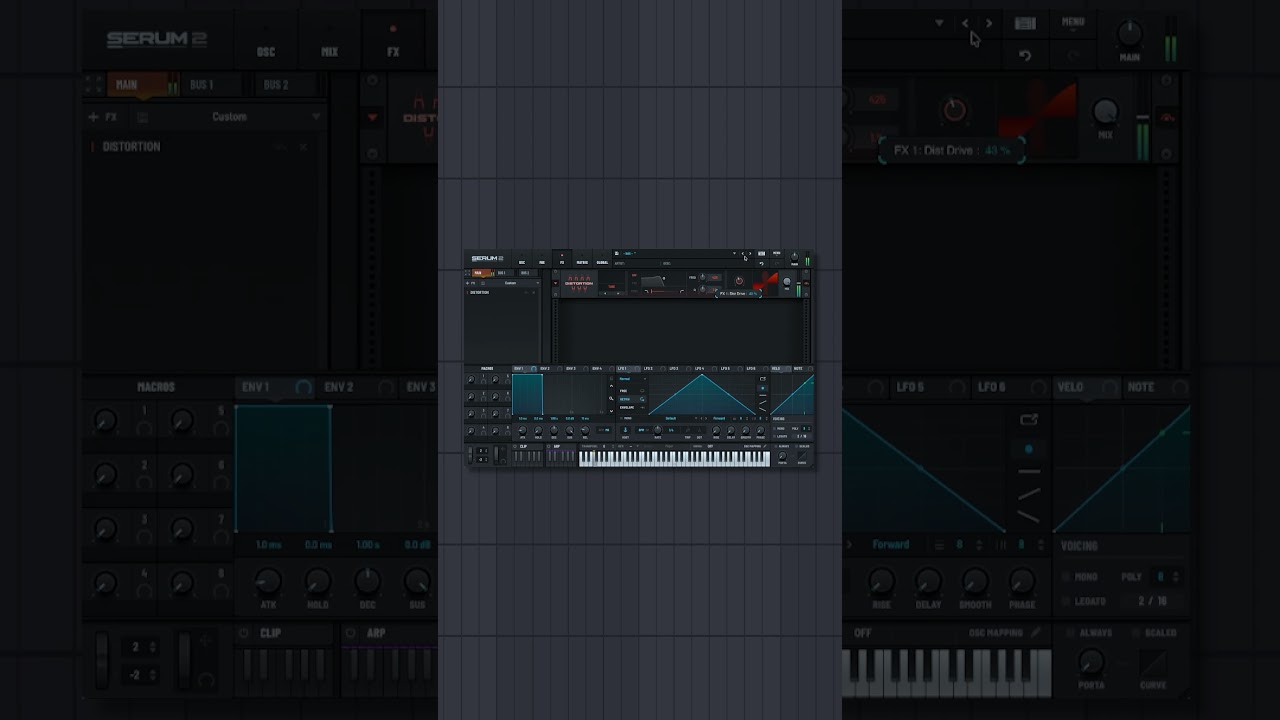Open the preset name dropdown arrow, center window
The height and width of the screenshot is (720, 1280).
pos(734,253)
